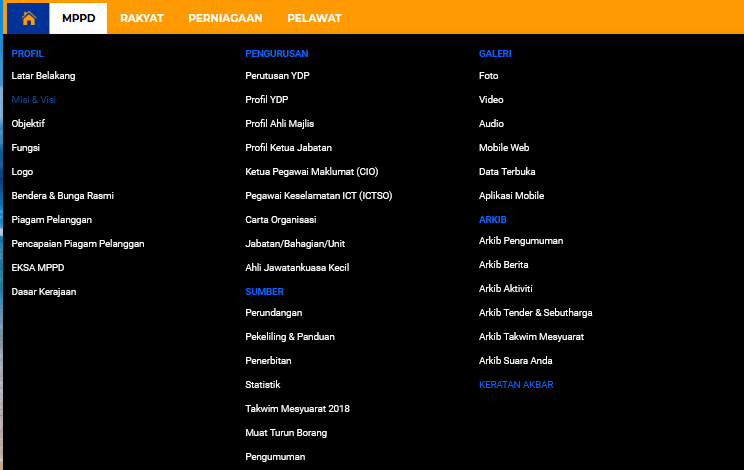744x470 pixels.
Task: Open the PELAWAT menu
Action: 314,18
